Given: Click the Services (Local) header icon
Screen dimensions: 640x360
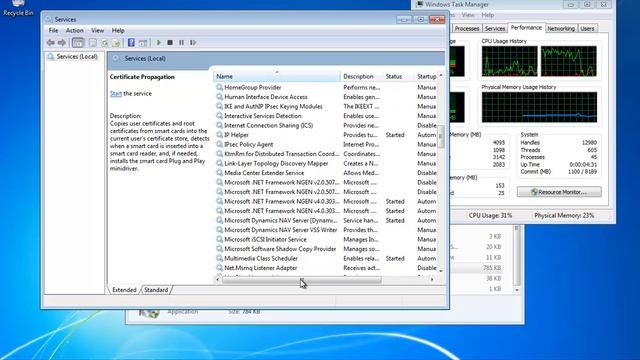Looking at the screenshot, I should point(116,59).
